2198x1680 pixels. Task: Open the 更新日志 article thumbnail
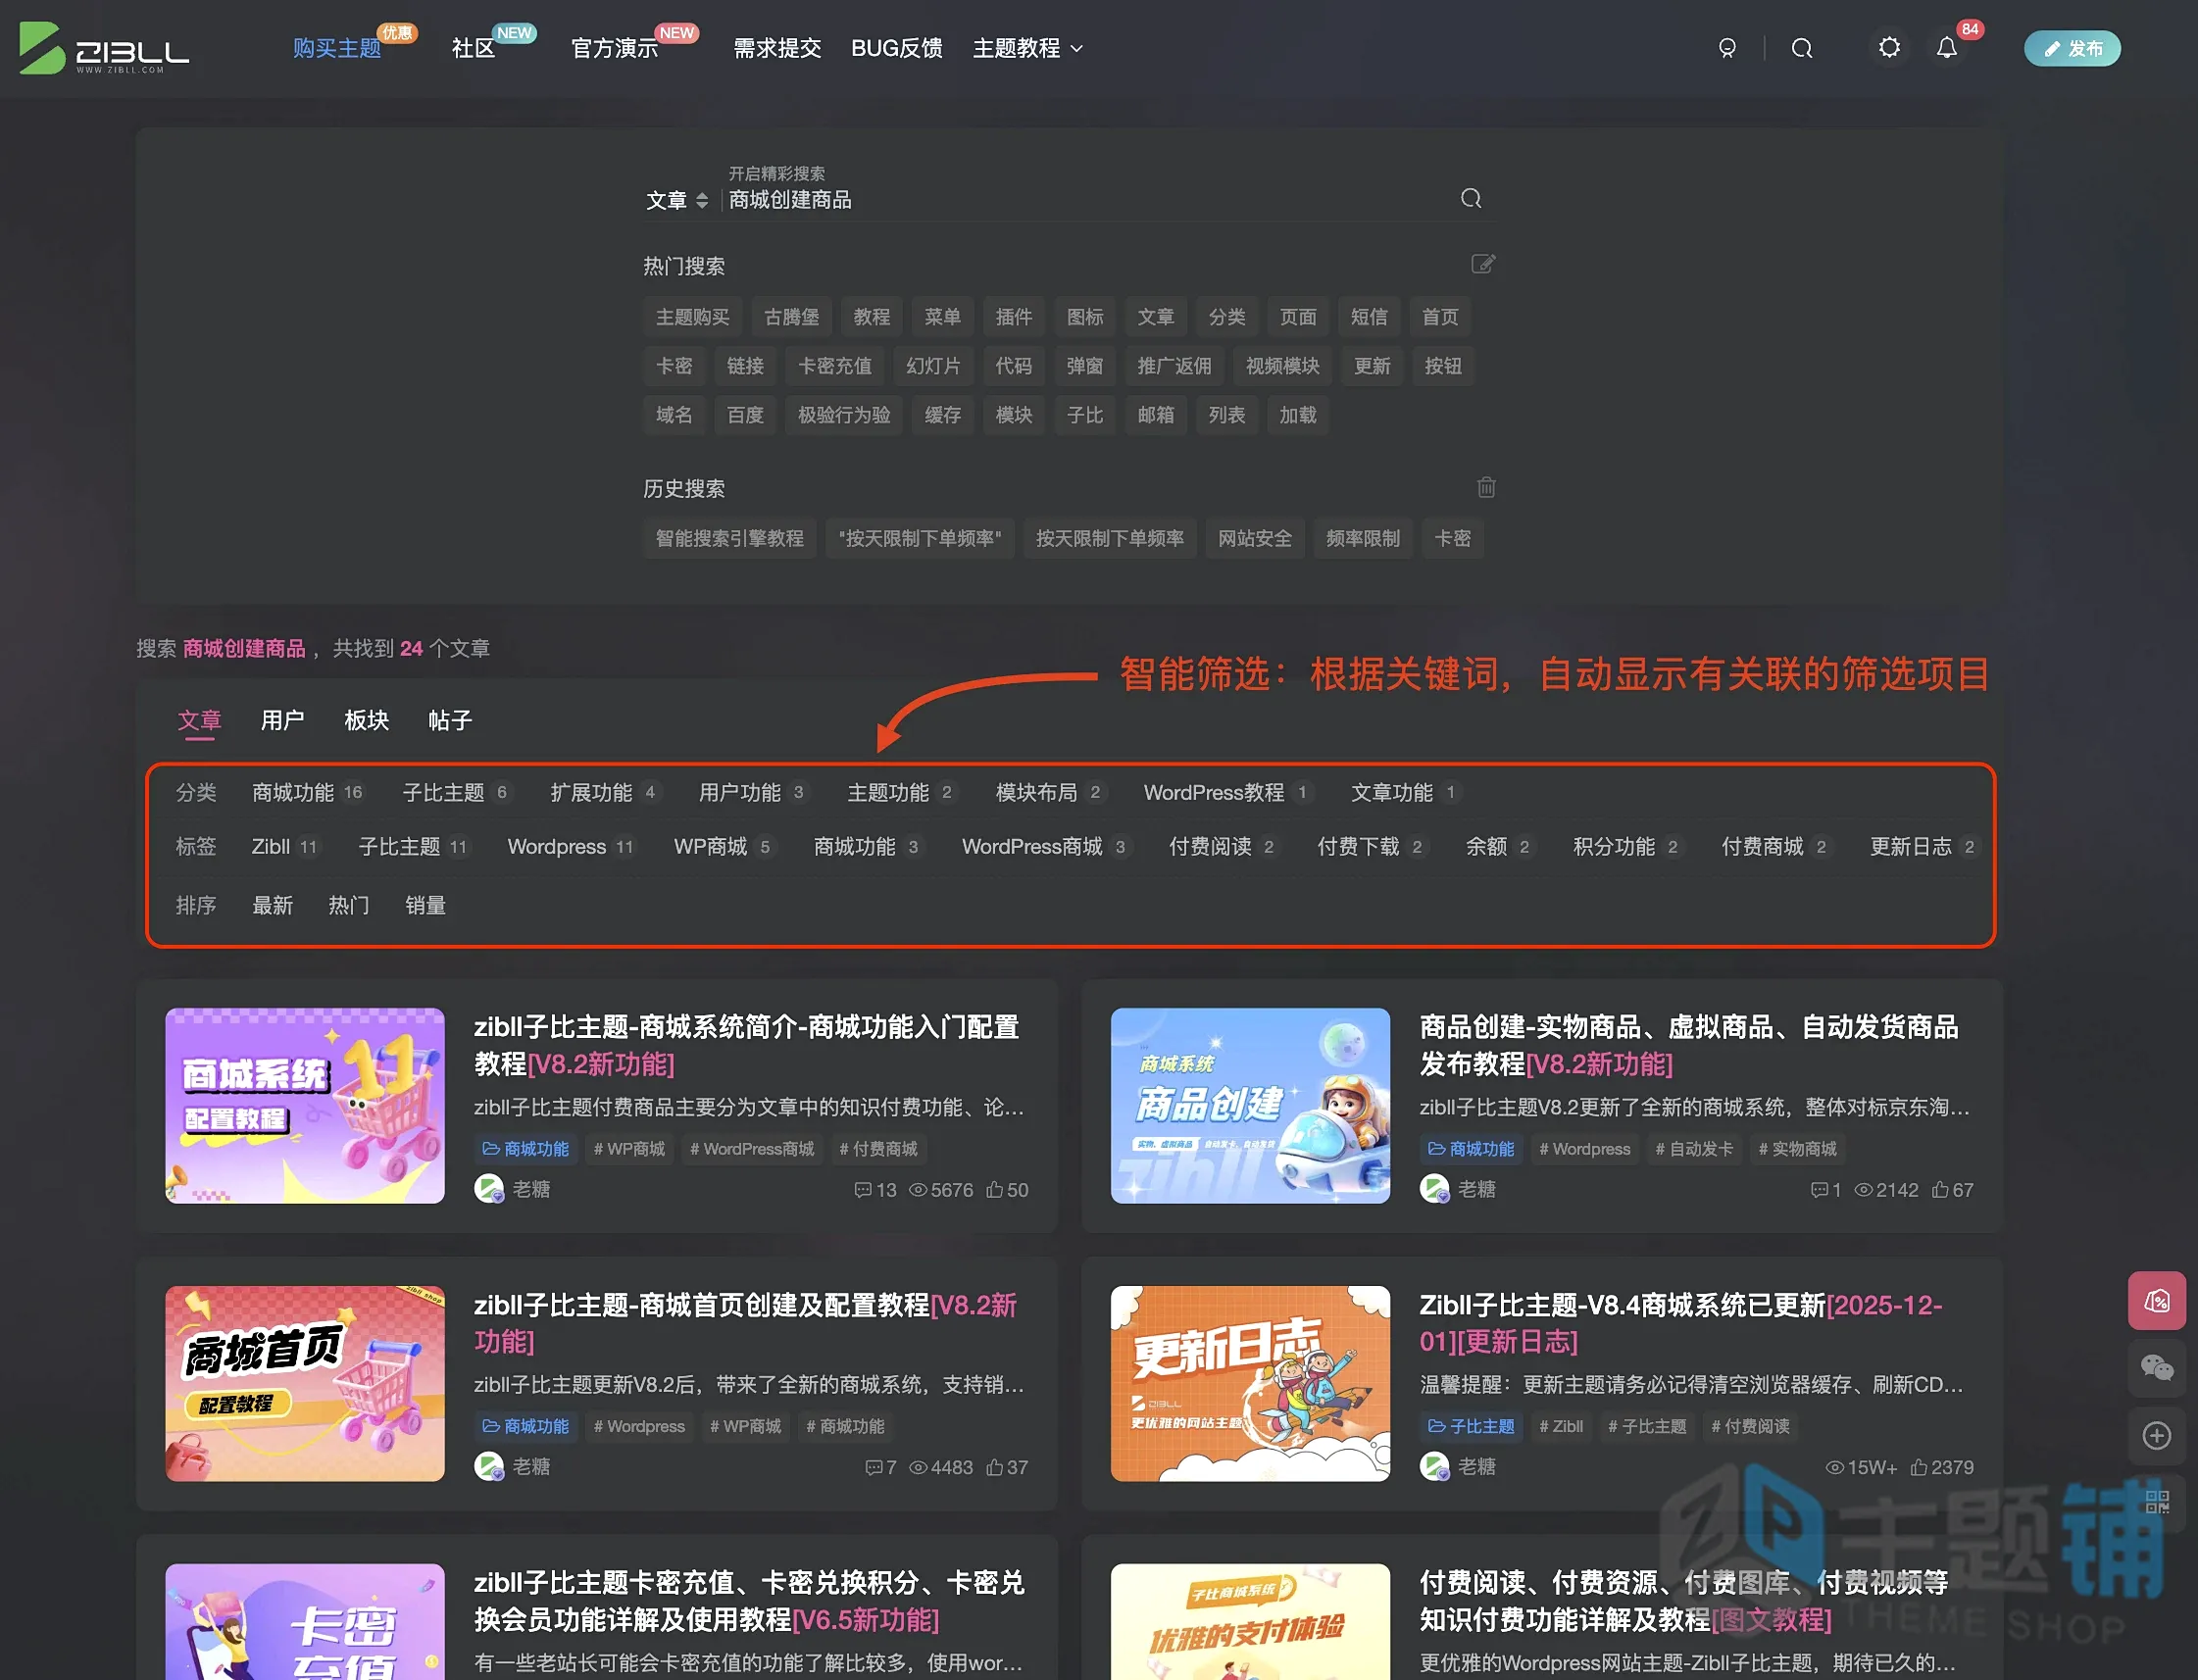(1250, 1384)
